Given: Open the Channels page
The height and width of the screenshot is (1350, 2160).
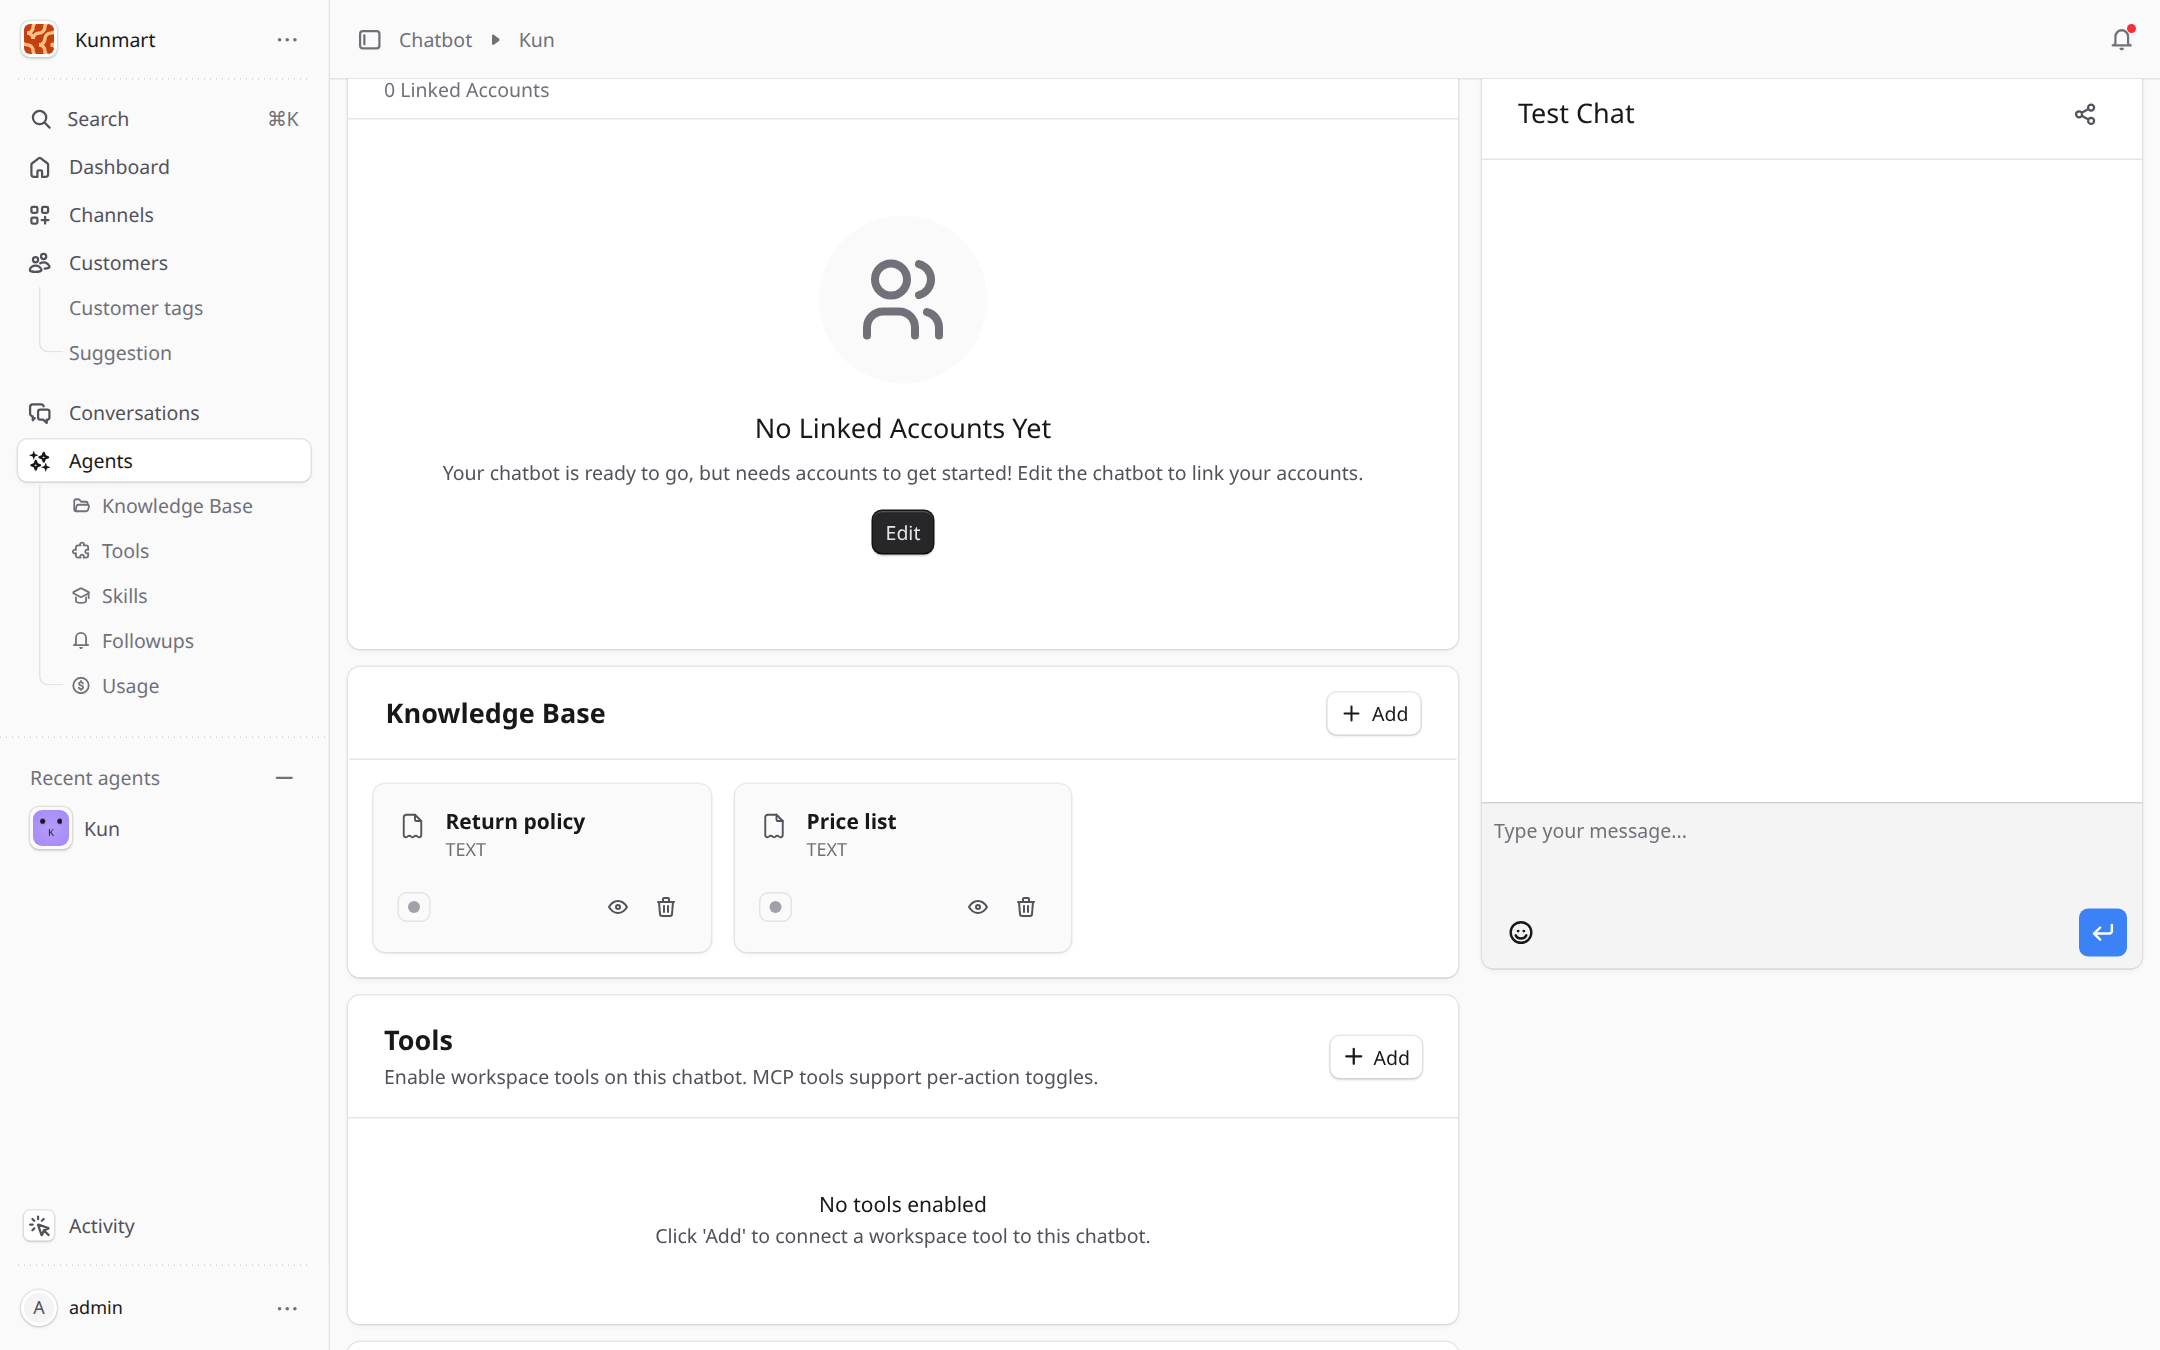Looking at the screenshot, I should tap(164, 215).
